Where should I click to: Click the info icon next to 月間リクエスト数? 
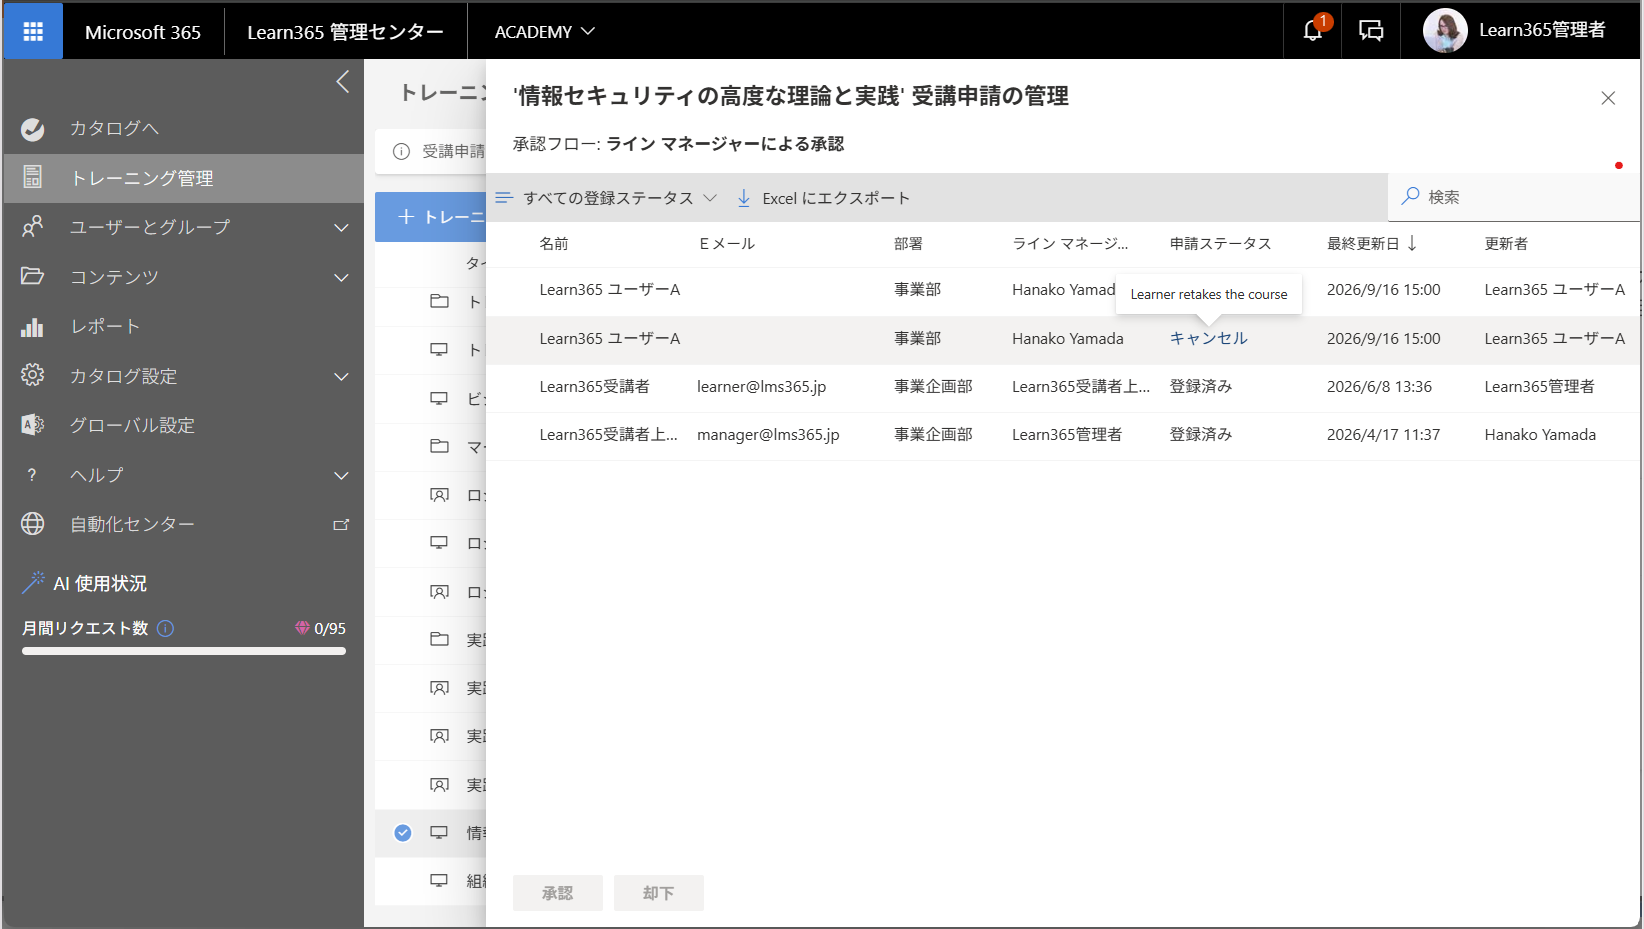[x=166, y=628]
